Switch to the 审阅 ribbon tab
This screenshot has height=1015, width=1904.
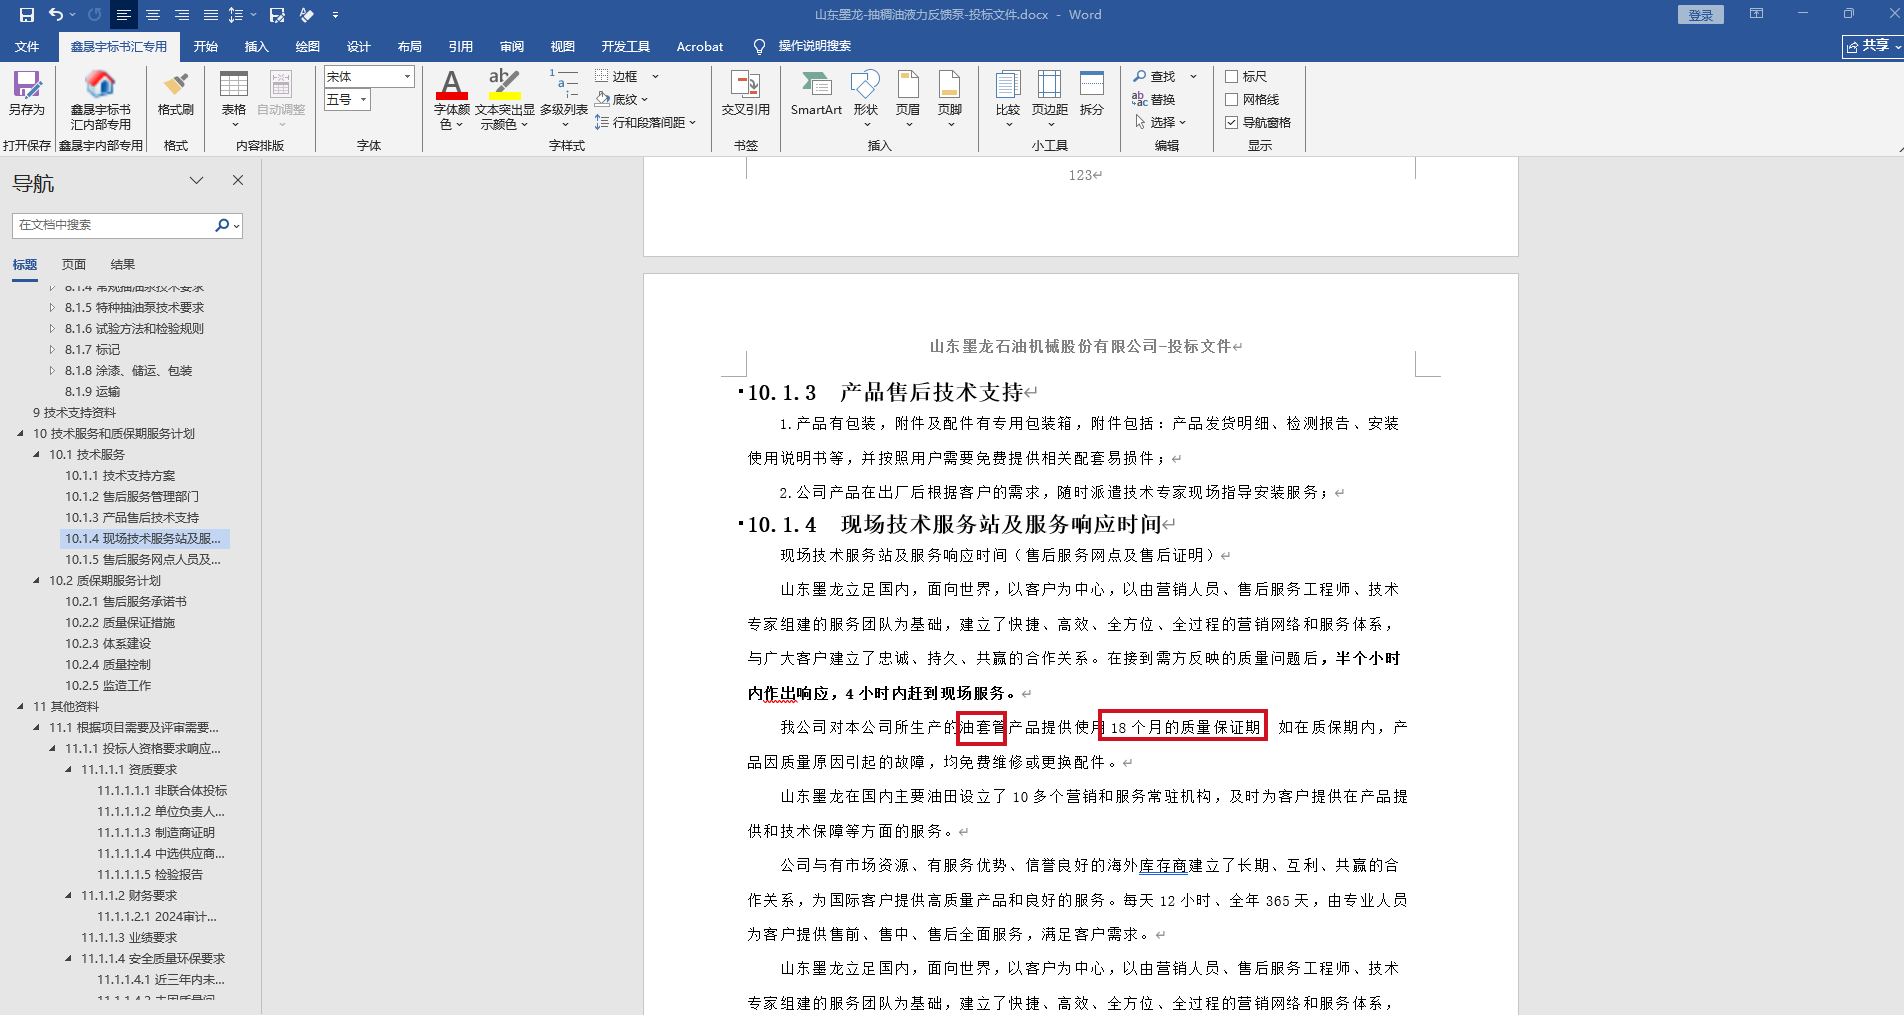[x=511, y=46]
